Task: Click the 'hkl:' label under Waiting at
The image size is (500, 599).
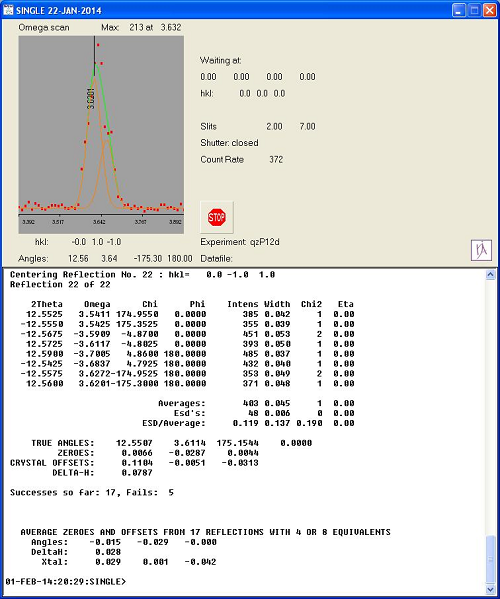Action: coord(207,94)
